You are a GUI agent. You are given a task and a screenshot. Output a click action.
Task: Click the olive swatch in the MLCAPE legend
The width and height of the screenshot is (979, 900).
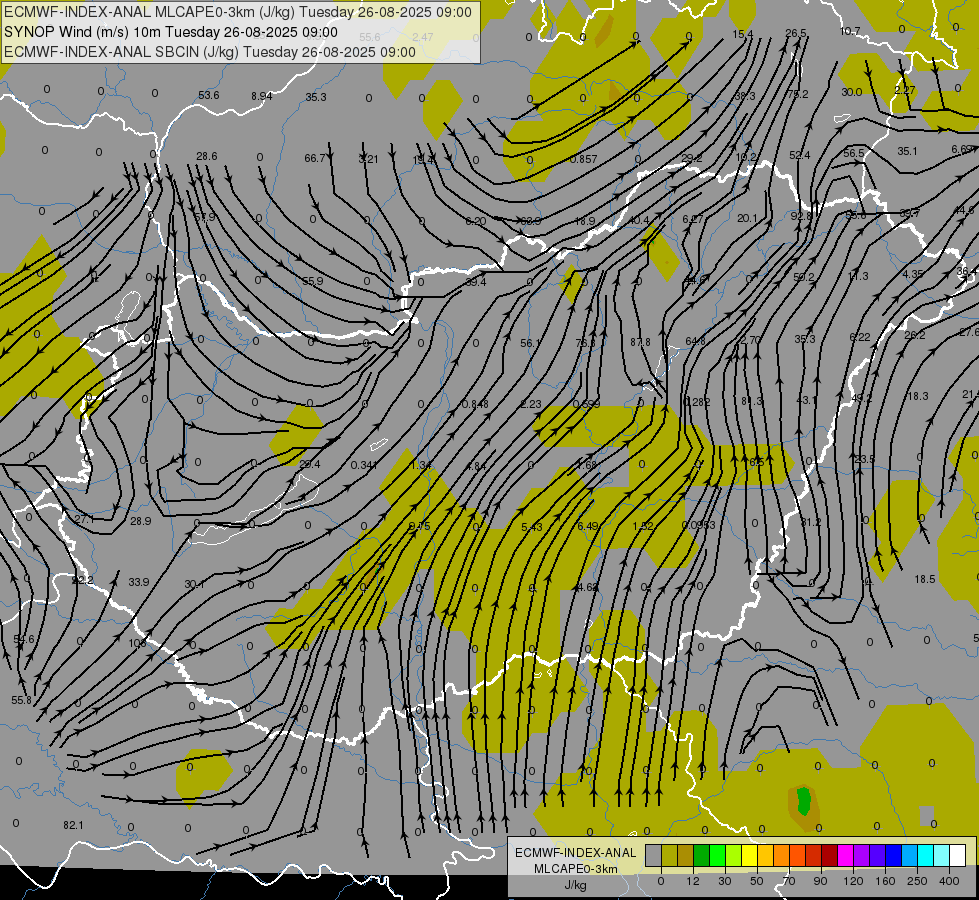[x=669, y=855]
